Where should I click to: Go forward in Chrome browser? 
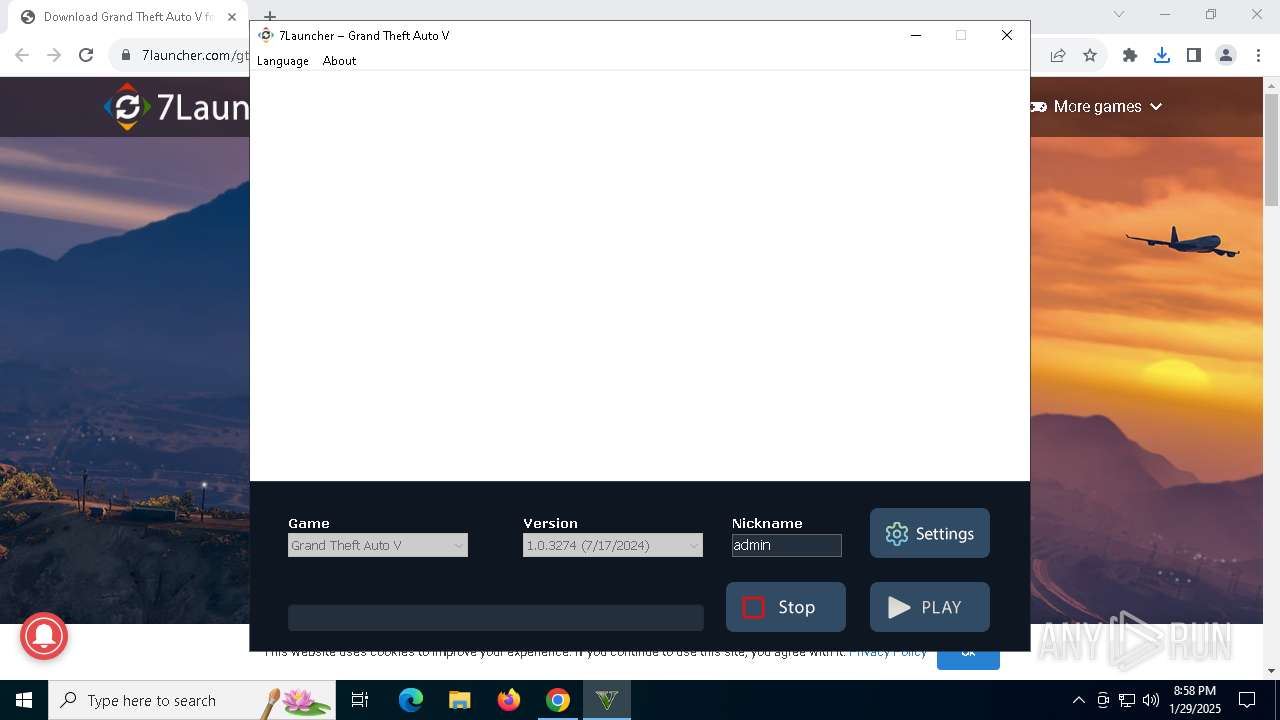[x=54, y=55]
